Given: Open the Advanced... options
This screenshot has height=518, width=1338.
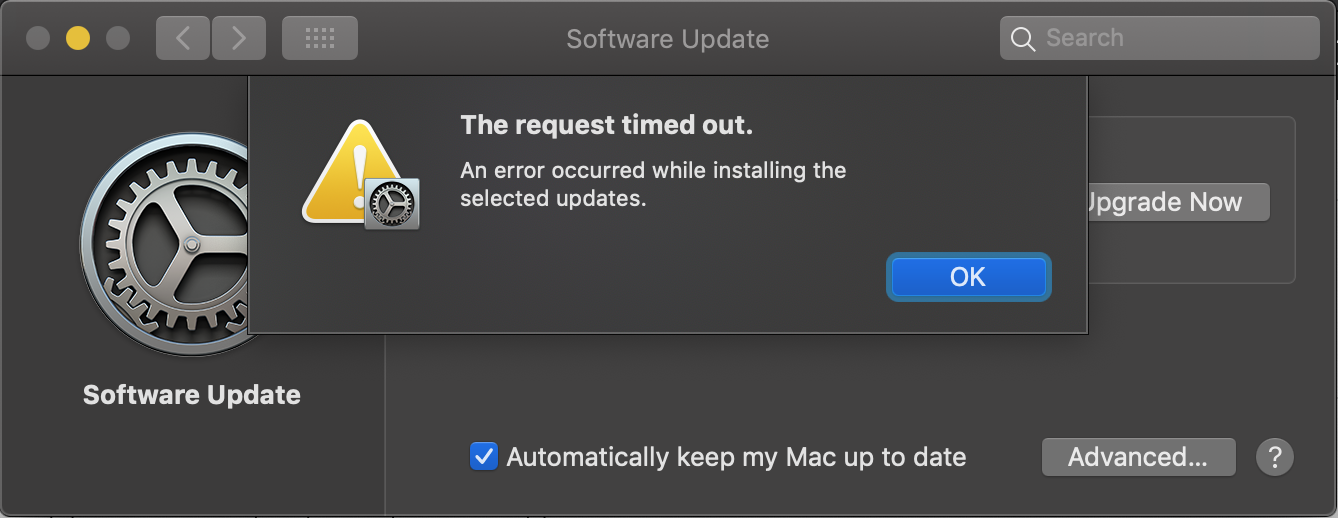Looking at the screenshot, I should [1138, 458].
